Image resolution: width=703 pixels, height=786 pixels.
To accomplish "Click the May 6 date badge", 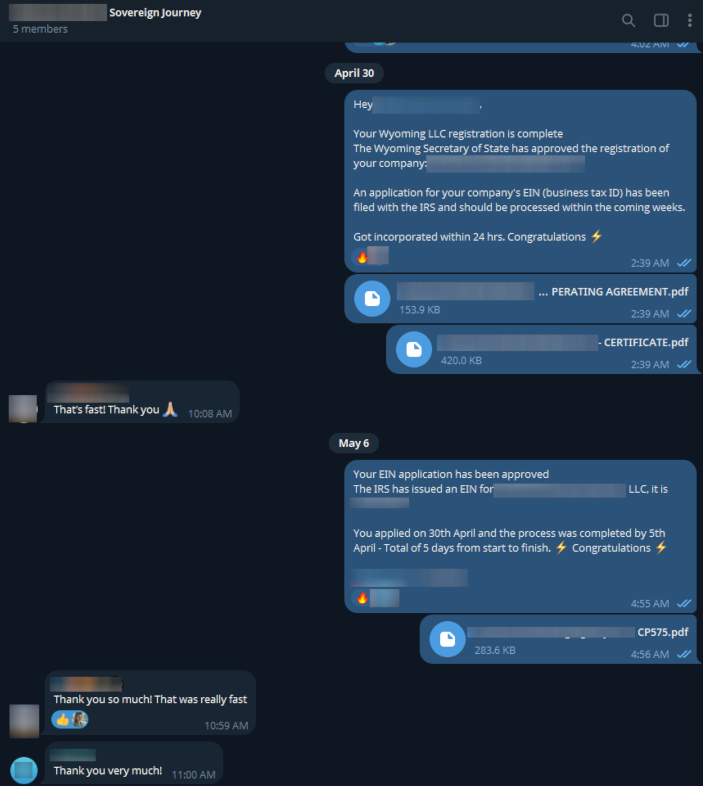I will click(354, 443).
